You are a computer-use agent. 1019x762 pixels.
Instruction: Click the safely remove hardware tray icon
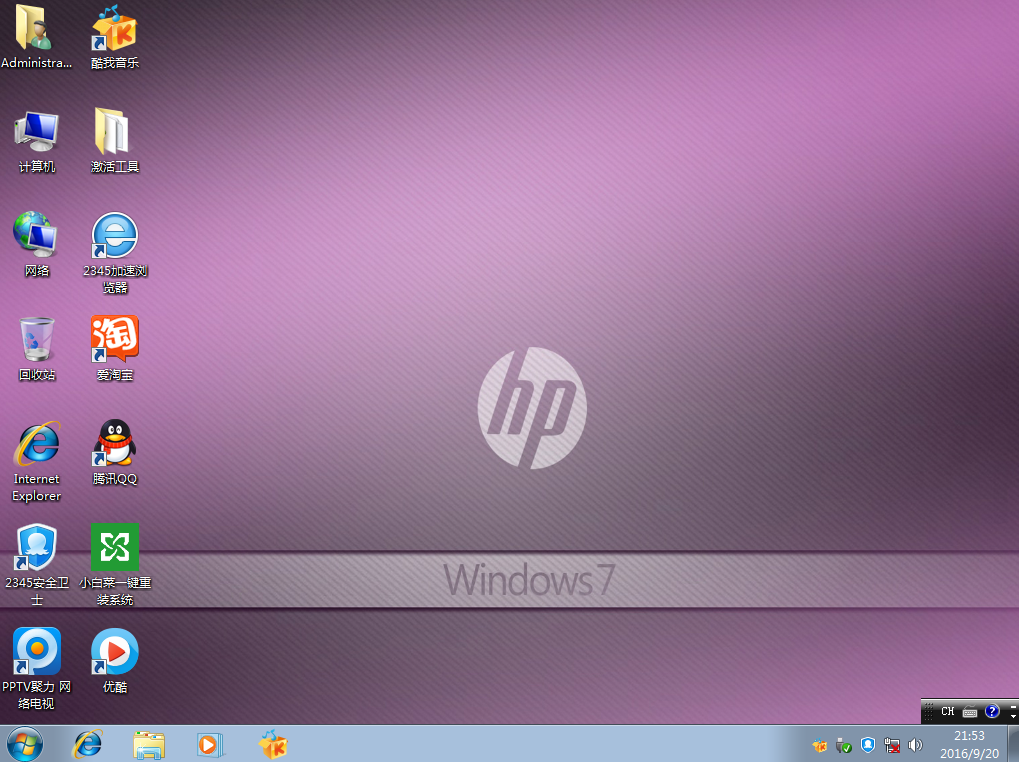point(844,746)
